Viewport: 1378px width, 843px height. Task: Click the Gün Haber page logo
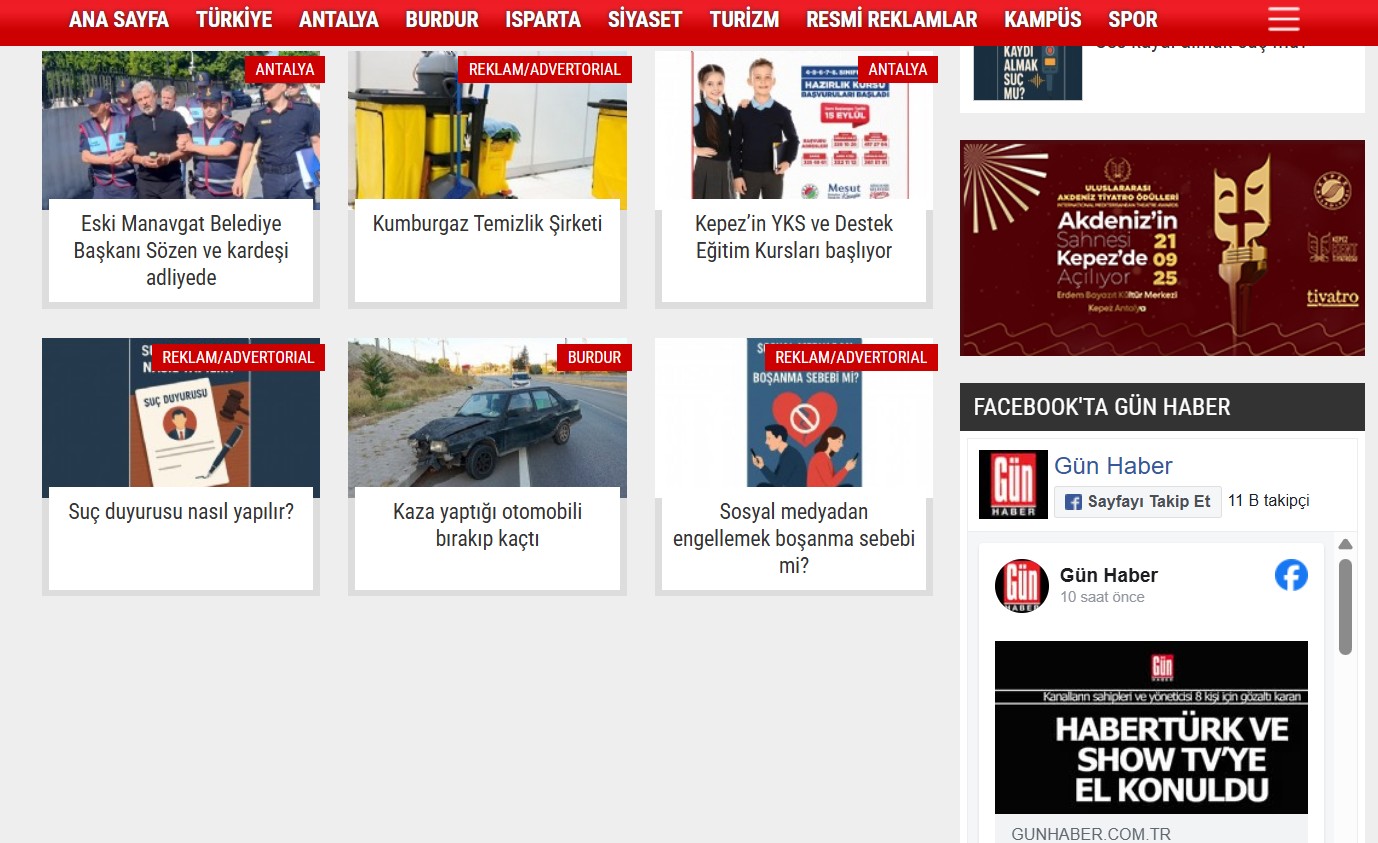(1013, 484)
